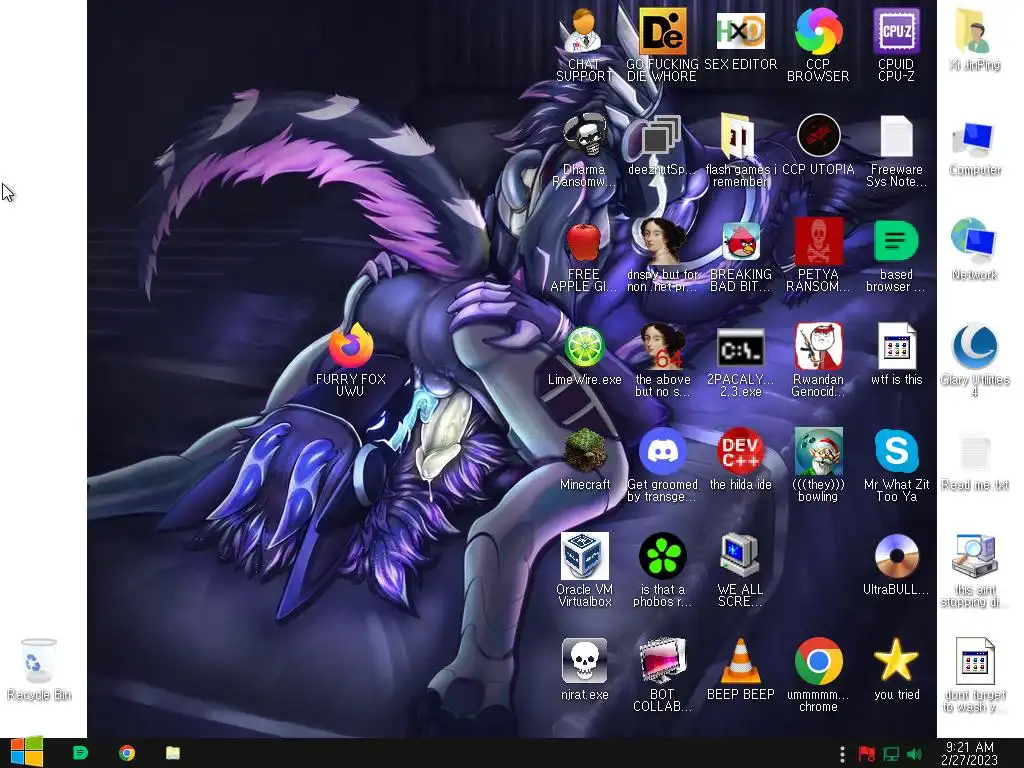This screenshot has height=768, width=1024.
Task: Open the CCP BROWSER shortcut
Action: (818, 44)
